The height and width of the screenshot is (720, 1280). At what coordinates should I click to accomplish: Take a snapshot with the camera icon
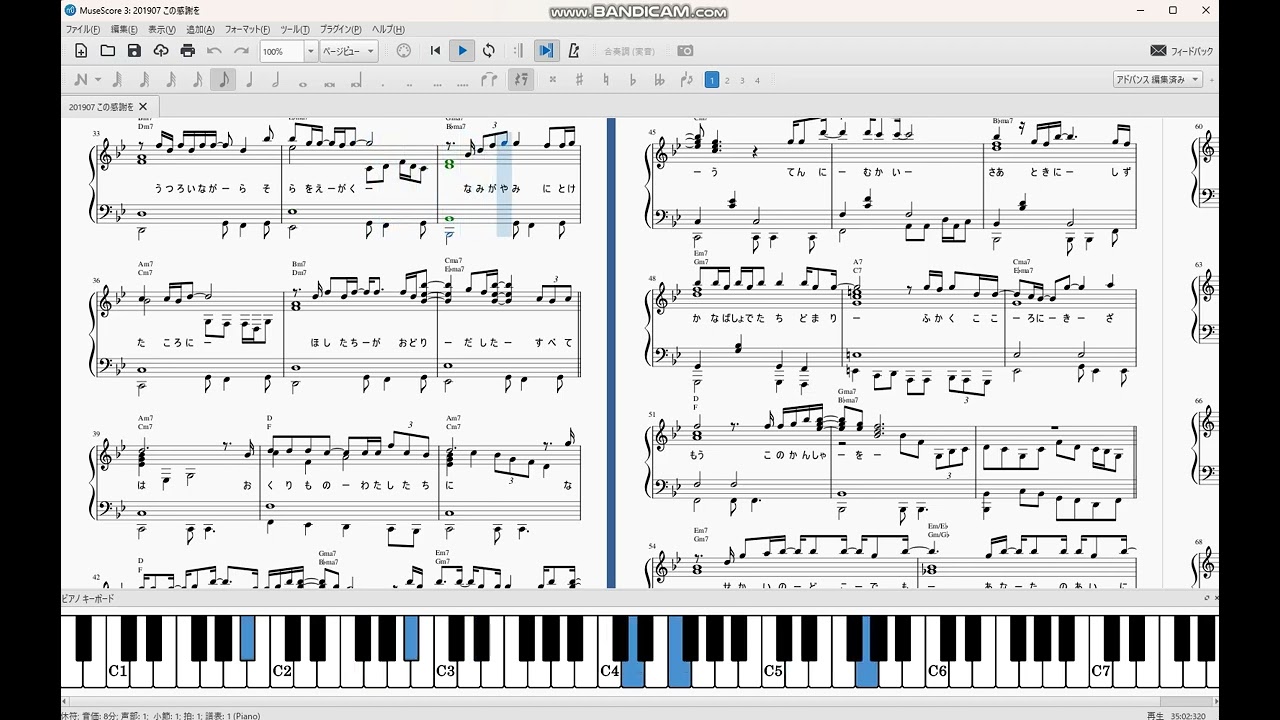coord(685,51)
